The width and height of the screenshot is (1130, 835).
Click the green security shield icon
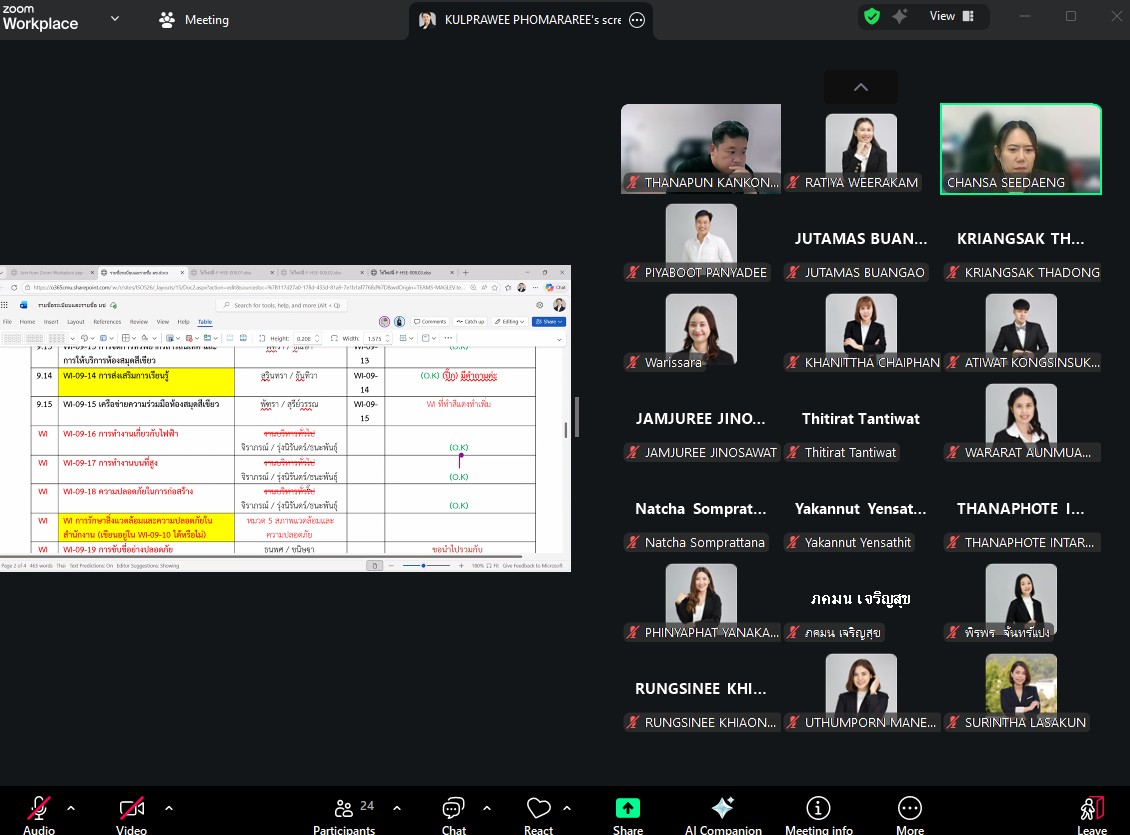coord(872,16)
